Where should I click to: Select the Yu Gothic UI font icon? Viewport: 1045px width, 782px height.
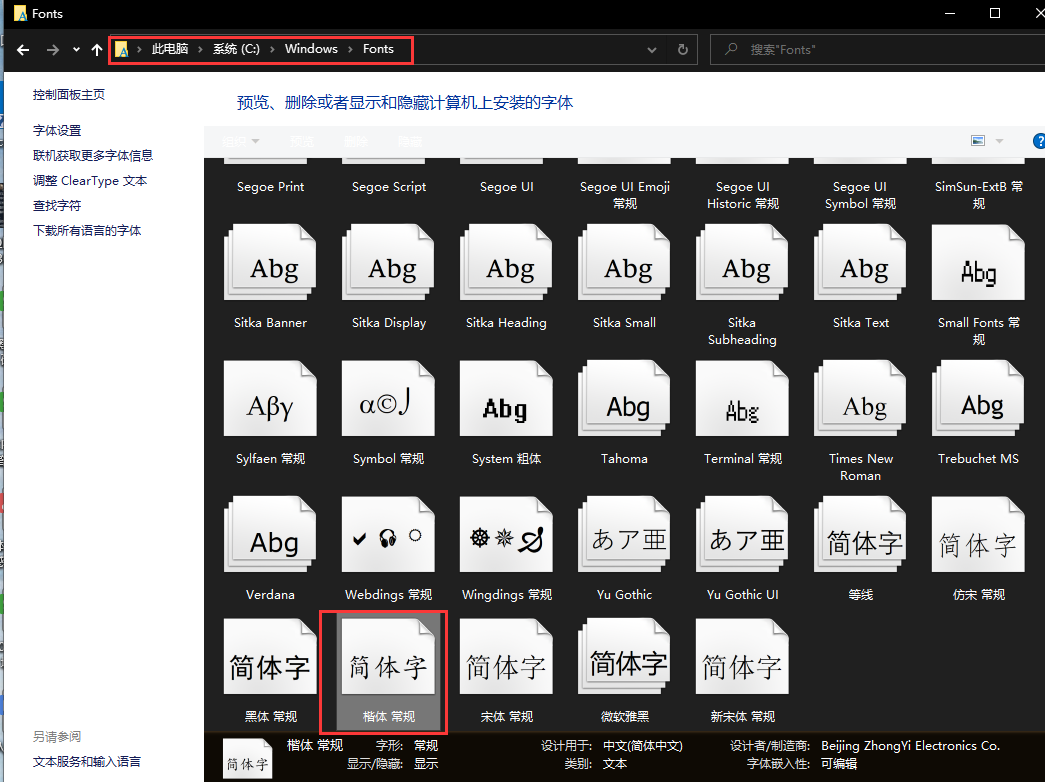click(742, 535)
